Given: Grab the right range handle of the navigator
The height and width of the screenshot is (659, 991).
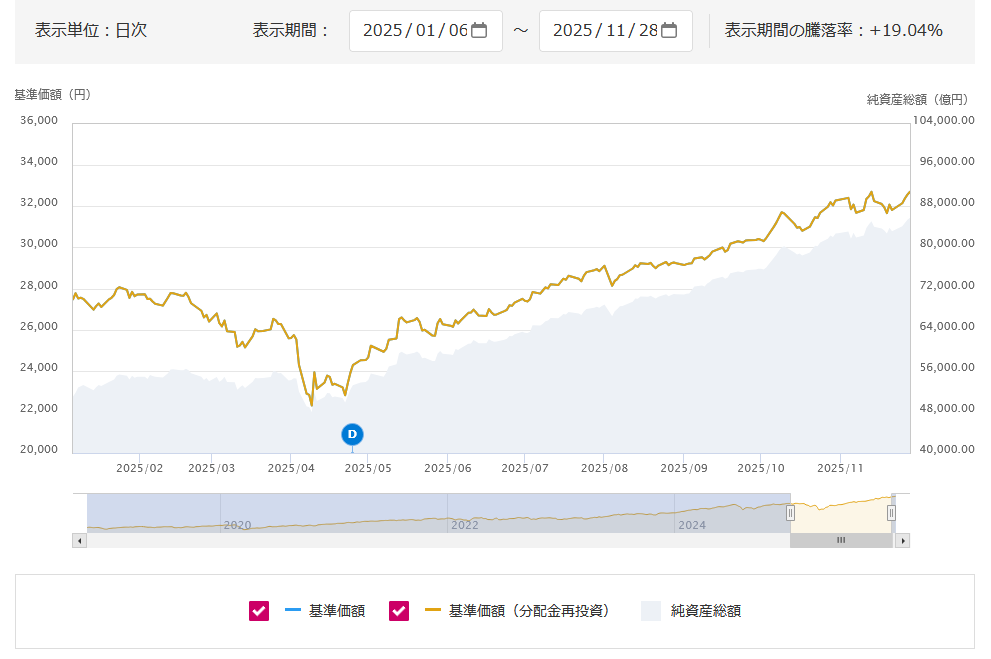Looking at the screenshot, I should point(891,513).
